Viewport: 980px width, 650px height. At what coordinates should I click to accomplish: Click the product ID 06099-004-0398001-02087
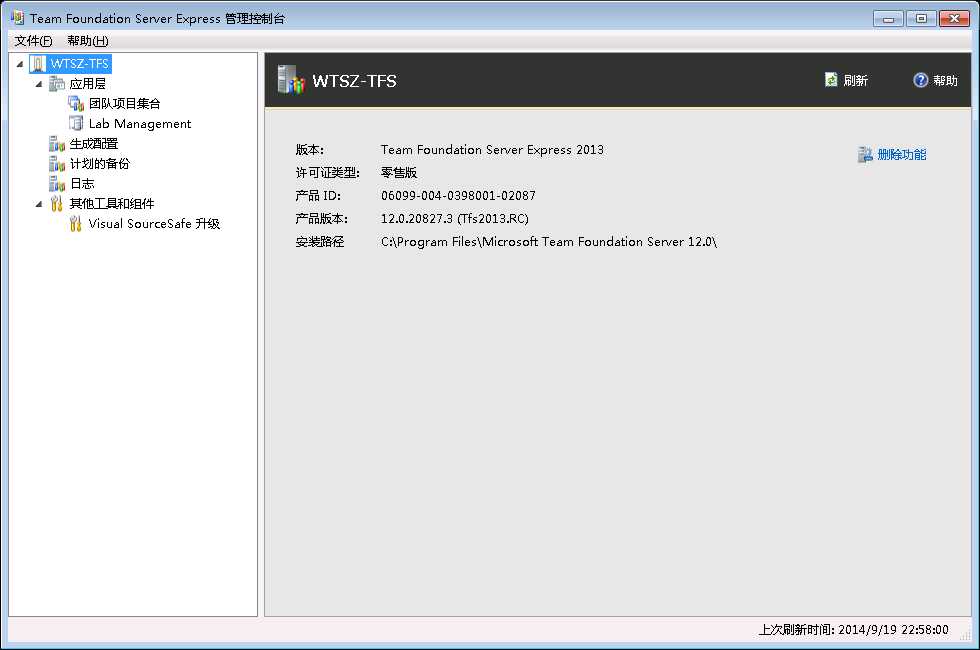pyautogui.click(x=458, y=196)
